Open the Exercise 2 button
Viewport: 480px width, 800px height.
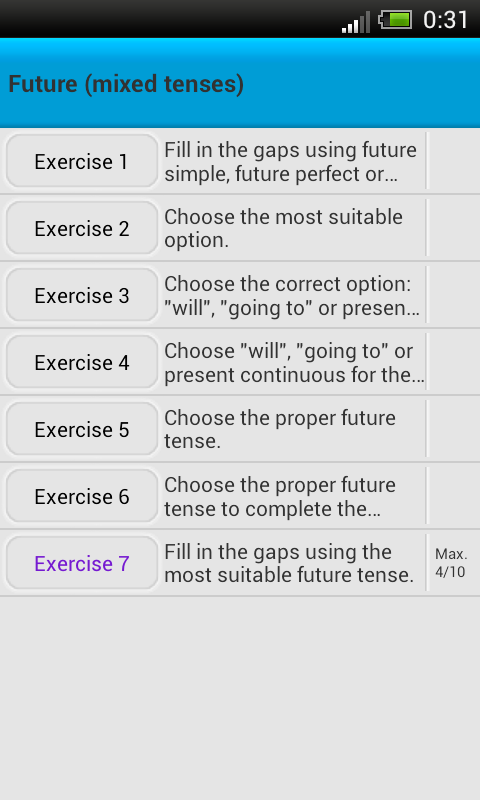tap(82, 228)
